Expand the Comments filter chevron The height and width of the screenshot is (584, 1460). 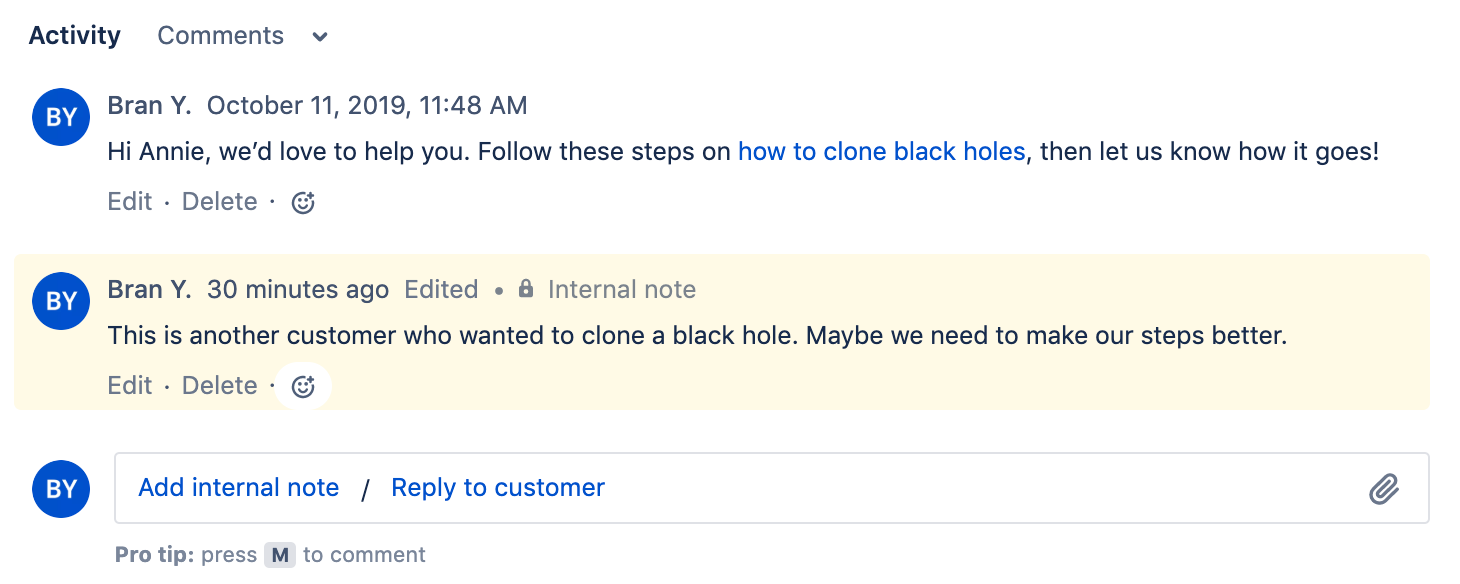pos(320,37)
